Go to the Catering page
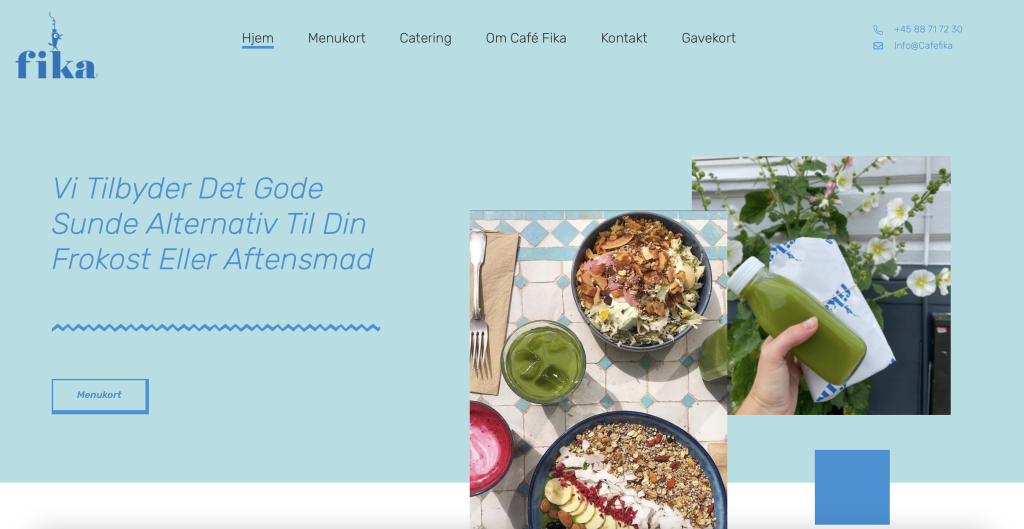The image size is (1024, 529). click(425, 39)
